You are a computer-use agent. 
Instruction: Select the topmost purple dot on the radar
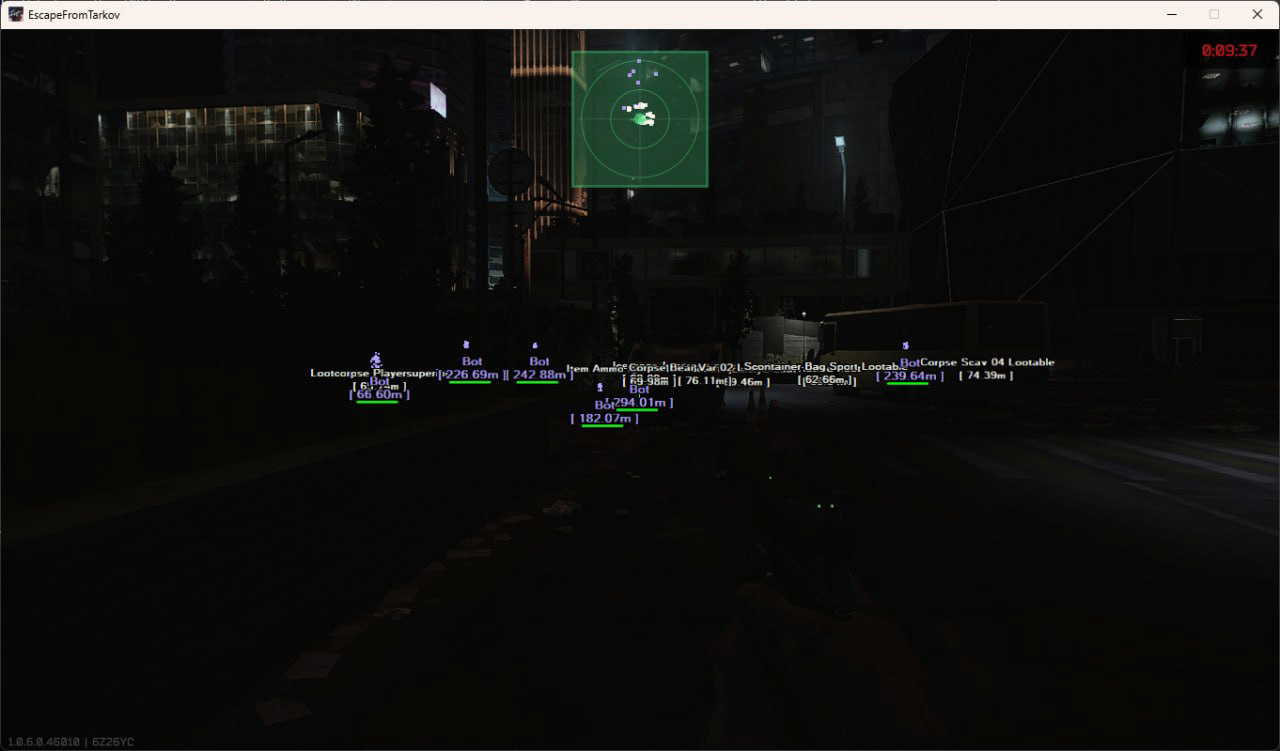click(x=639, y=61)
